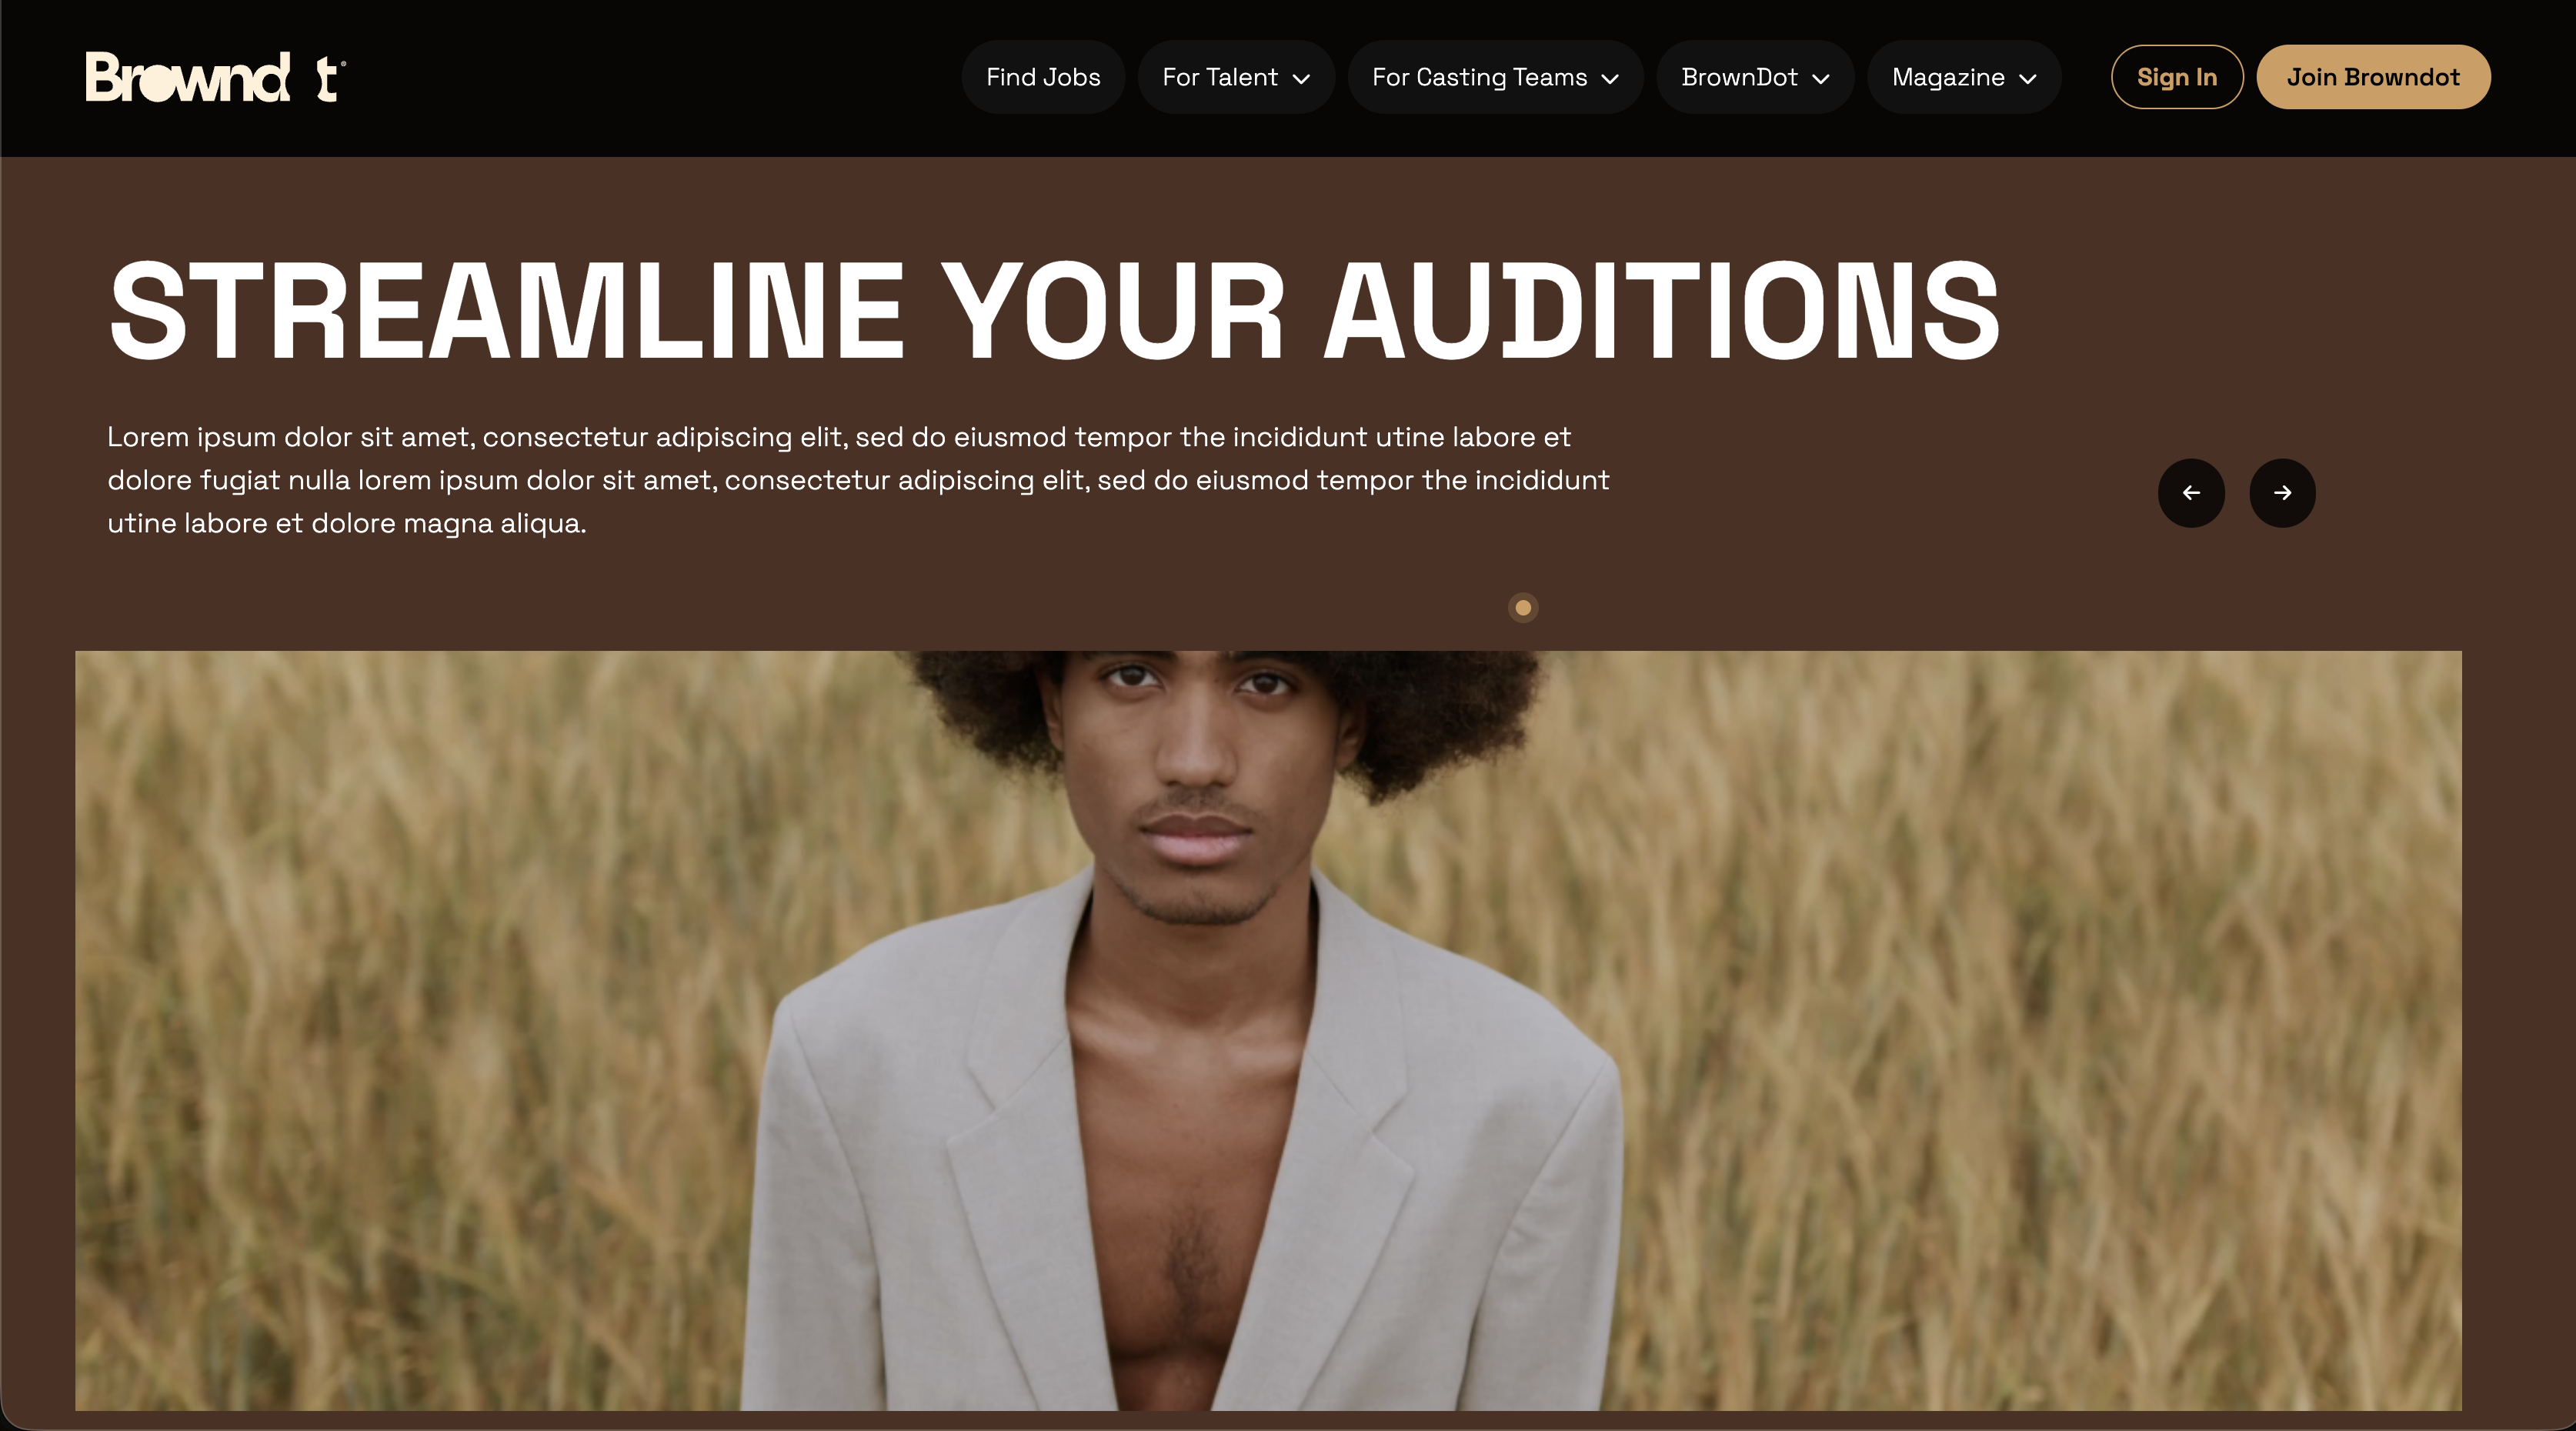Click the Streamline Your Auditions headline

[x=1054, y=310]
